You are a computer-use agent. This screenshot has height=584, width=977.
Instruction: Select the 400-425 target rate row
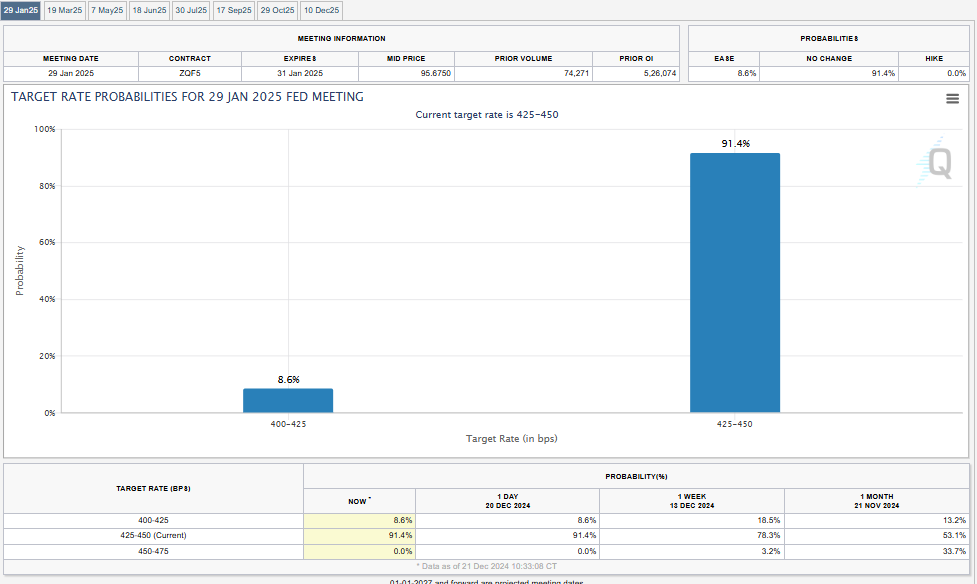click(x=486, y=520)
